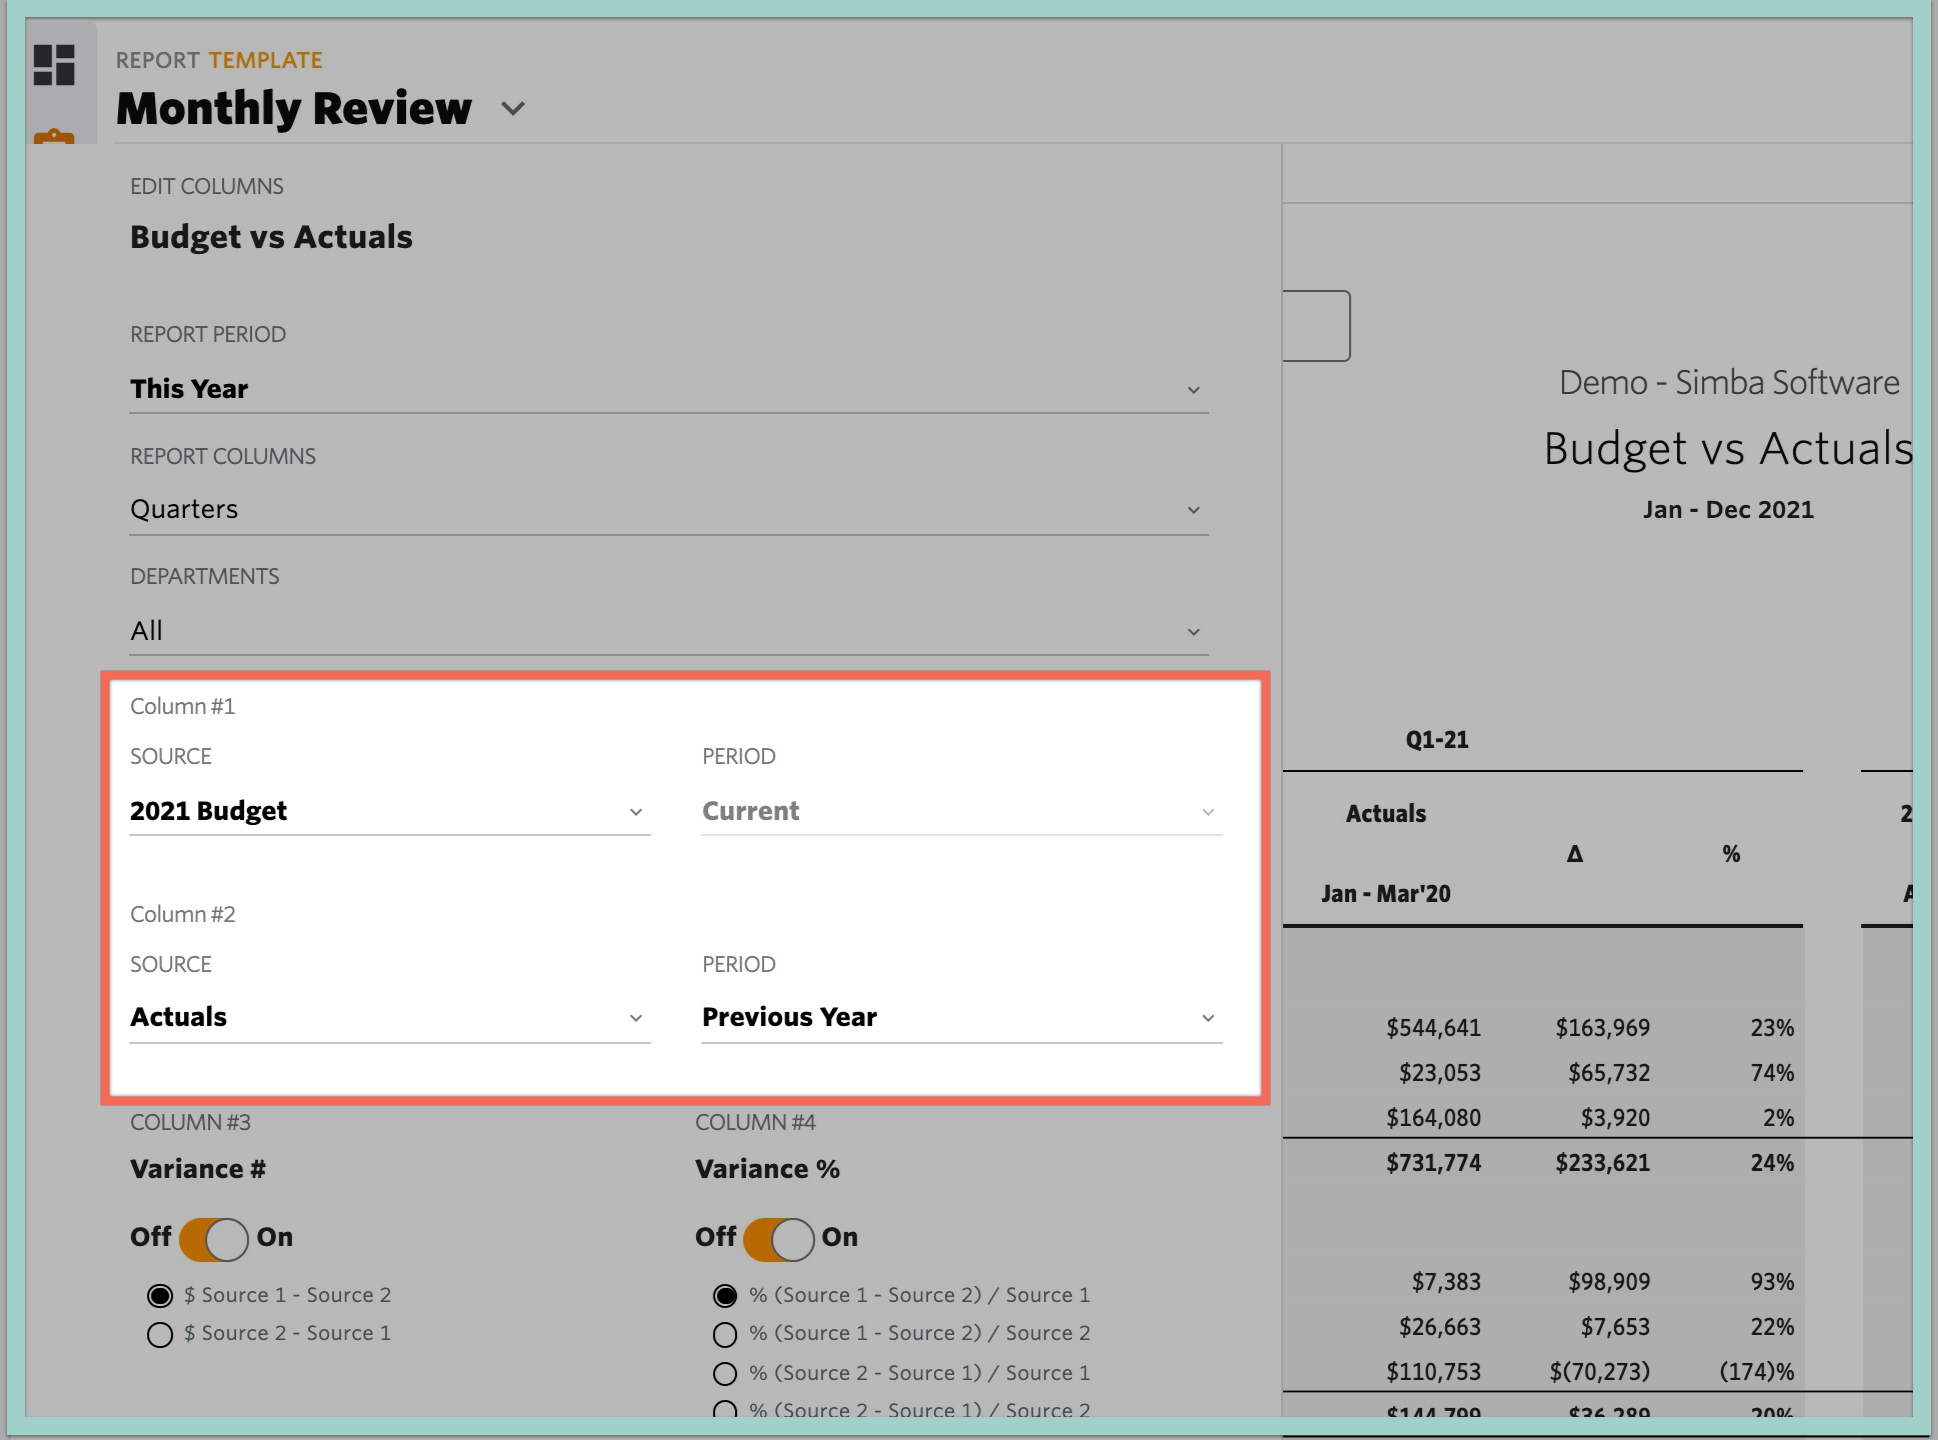
Task: Open Column #1 Source 2021 Budget dropdown
Action: click(x=390, y=811)
